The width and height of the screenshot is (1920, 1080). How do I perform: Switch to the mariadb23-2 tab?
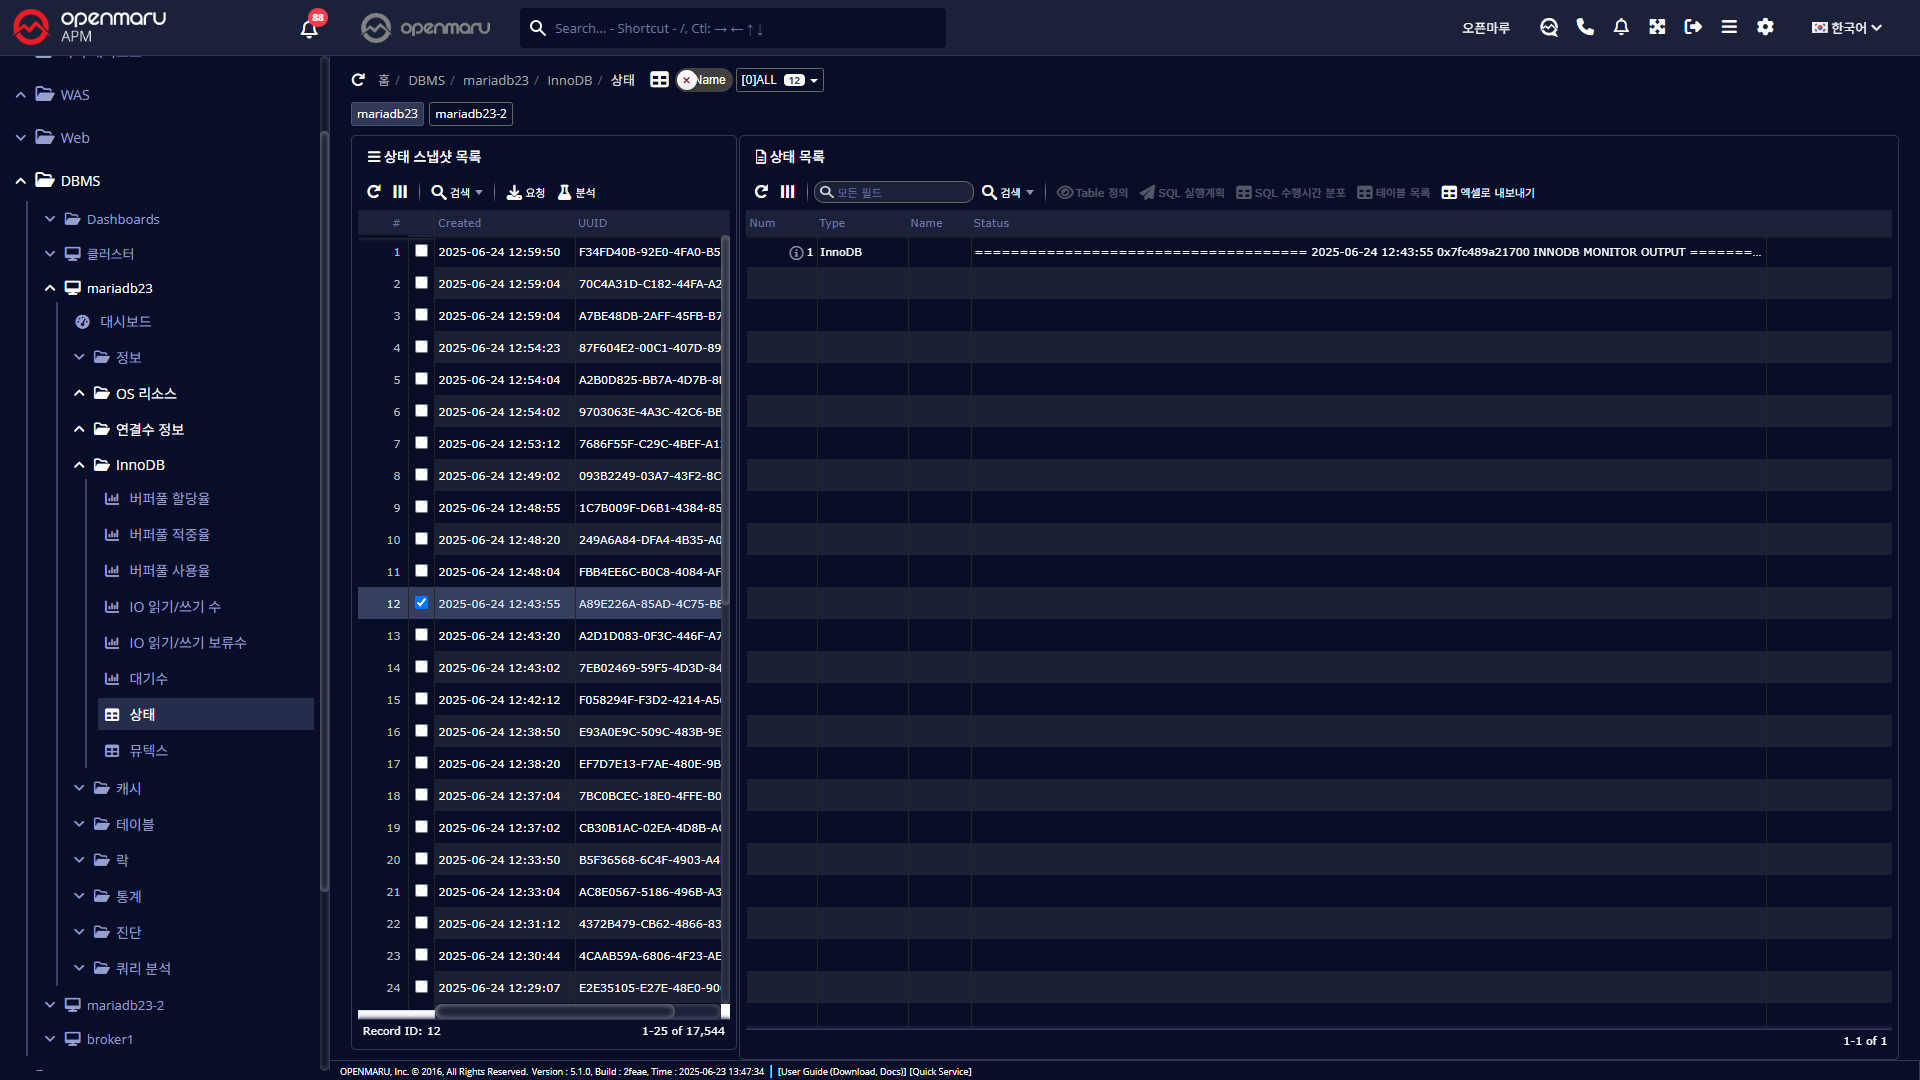tap(471, 114)
